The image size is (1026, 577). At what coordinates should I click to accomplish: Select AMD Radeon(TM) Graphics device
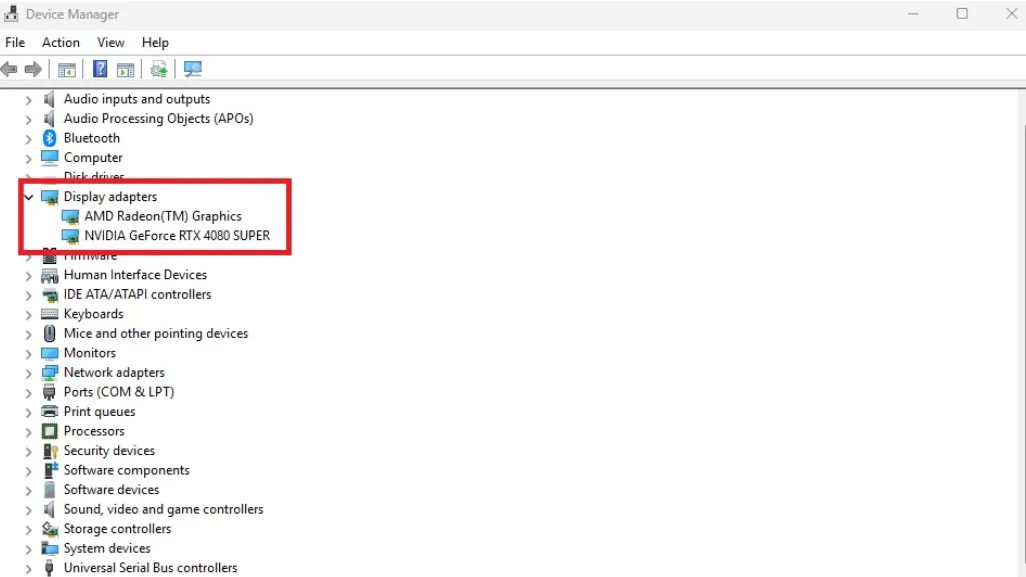[x=163, y=216]
